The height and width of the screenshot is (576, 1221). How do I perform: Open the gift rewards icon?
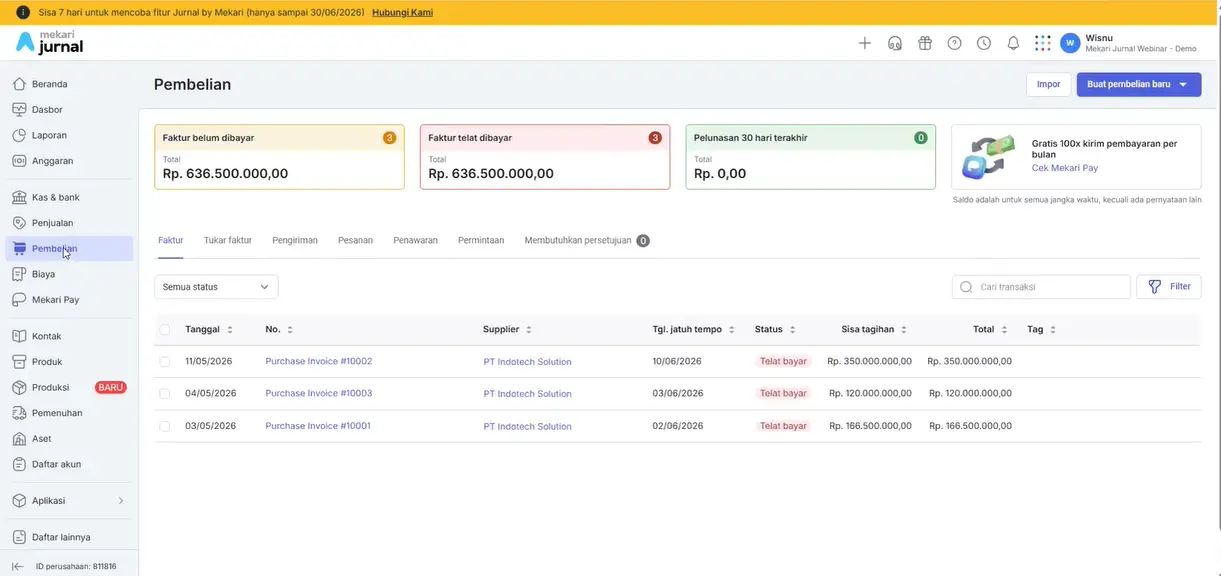pyautogui.click(x=925, y=43)
